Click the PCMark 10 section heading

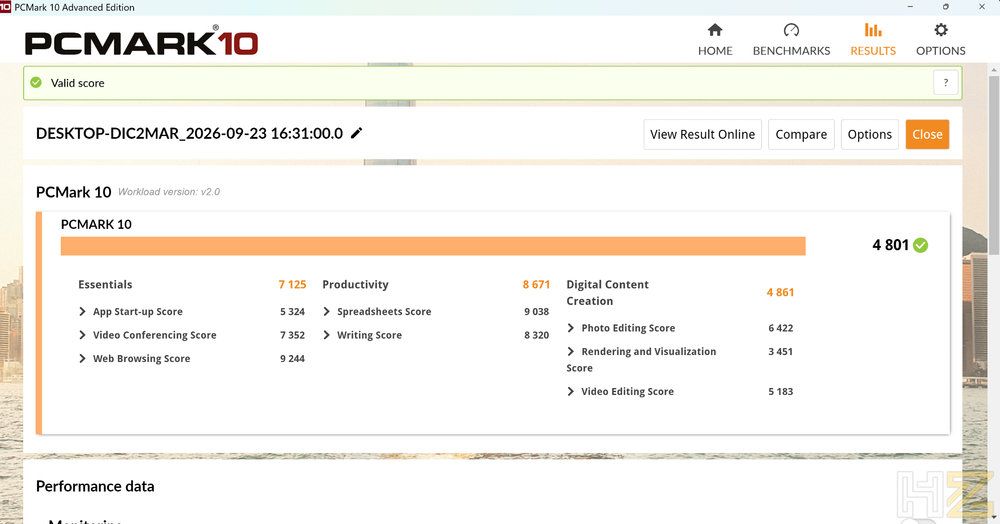click(73, 192)
